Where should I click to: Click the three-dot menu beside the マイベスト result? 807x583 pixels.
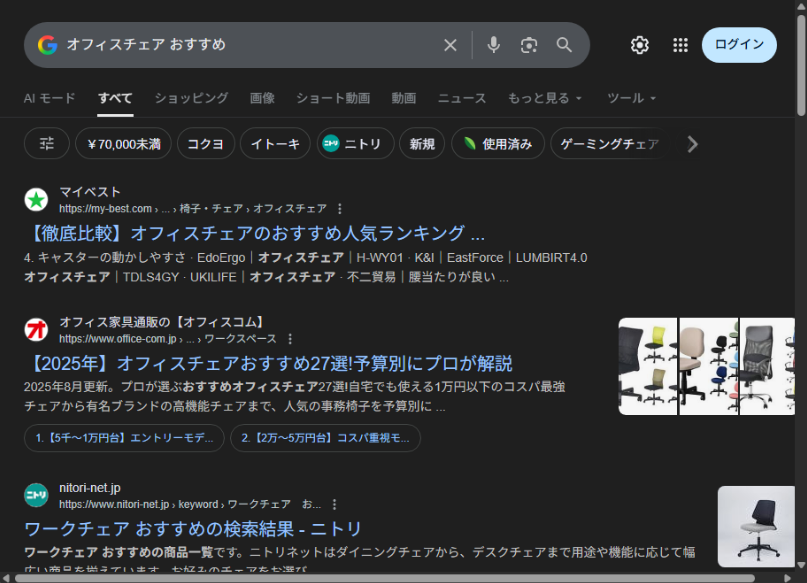(340, 209)
